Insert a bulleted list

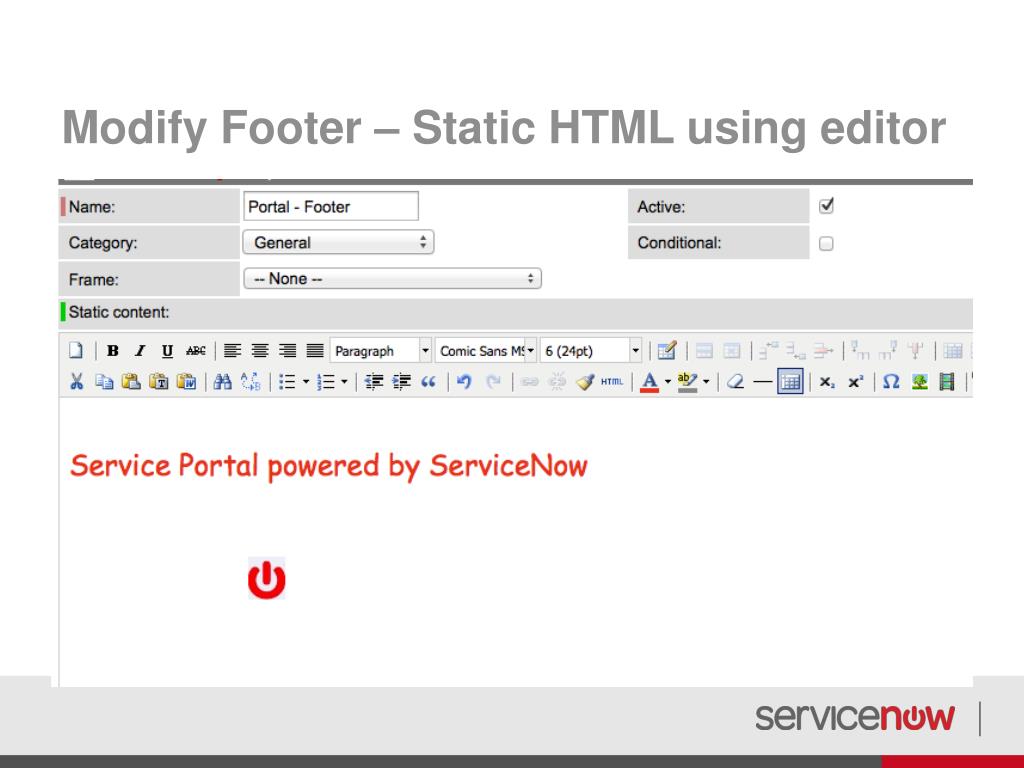[x=287, y=381]
